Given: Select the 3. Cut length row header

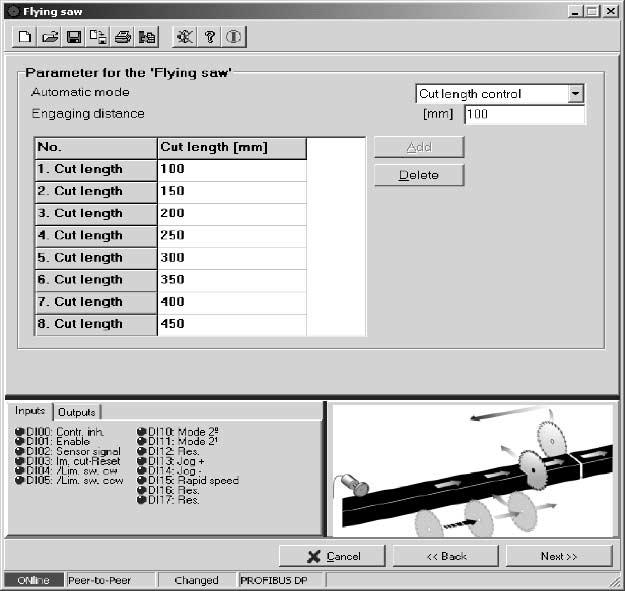Looking at the screenshot, I should (96, 214).
